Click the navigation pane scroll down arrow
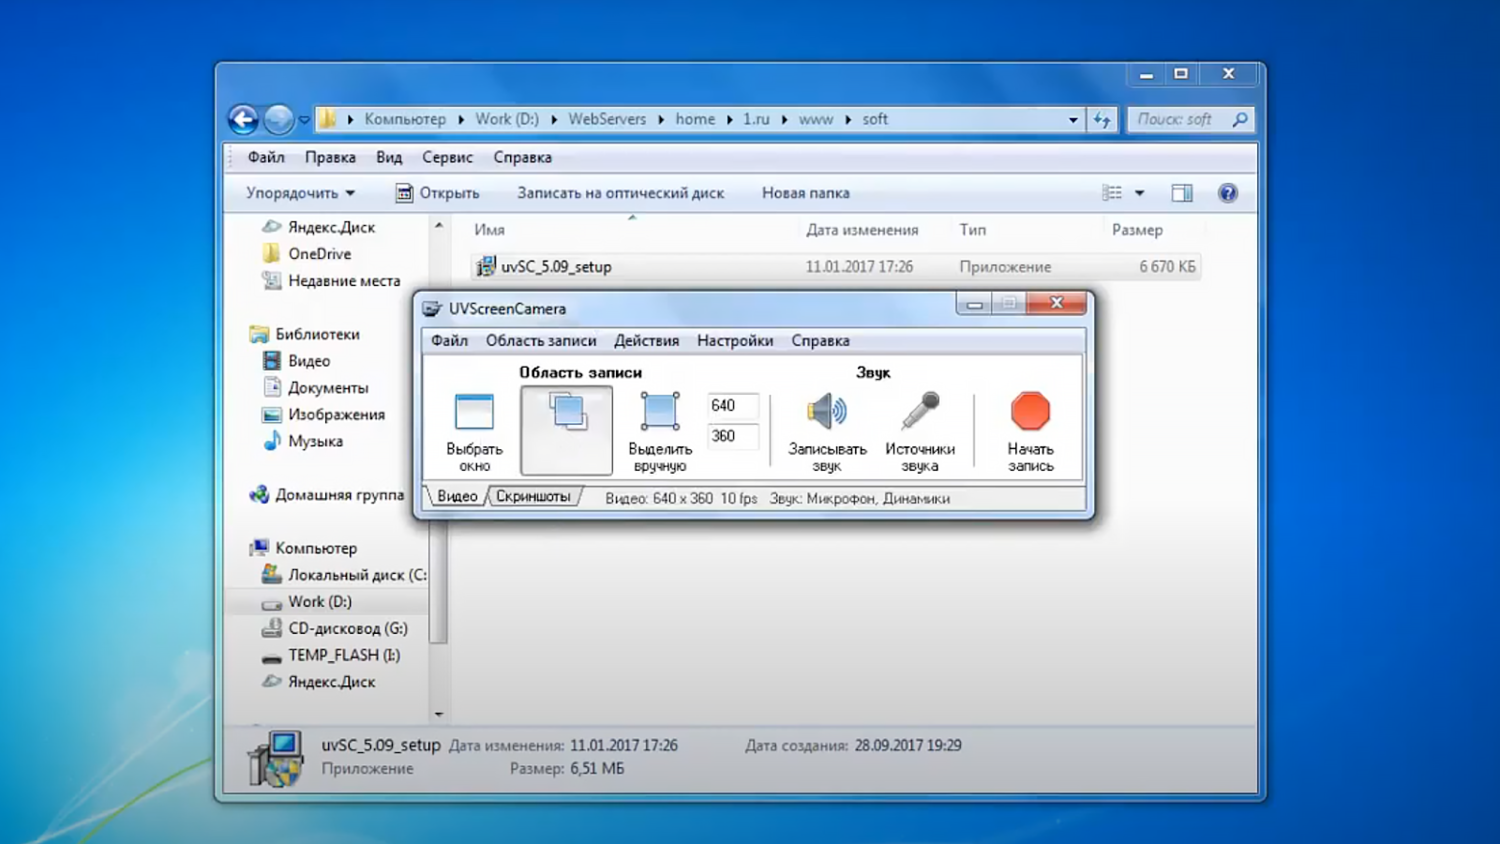This screenshot has height=844, width=1500. [438, 714]
